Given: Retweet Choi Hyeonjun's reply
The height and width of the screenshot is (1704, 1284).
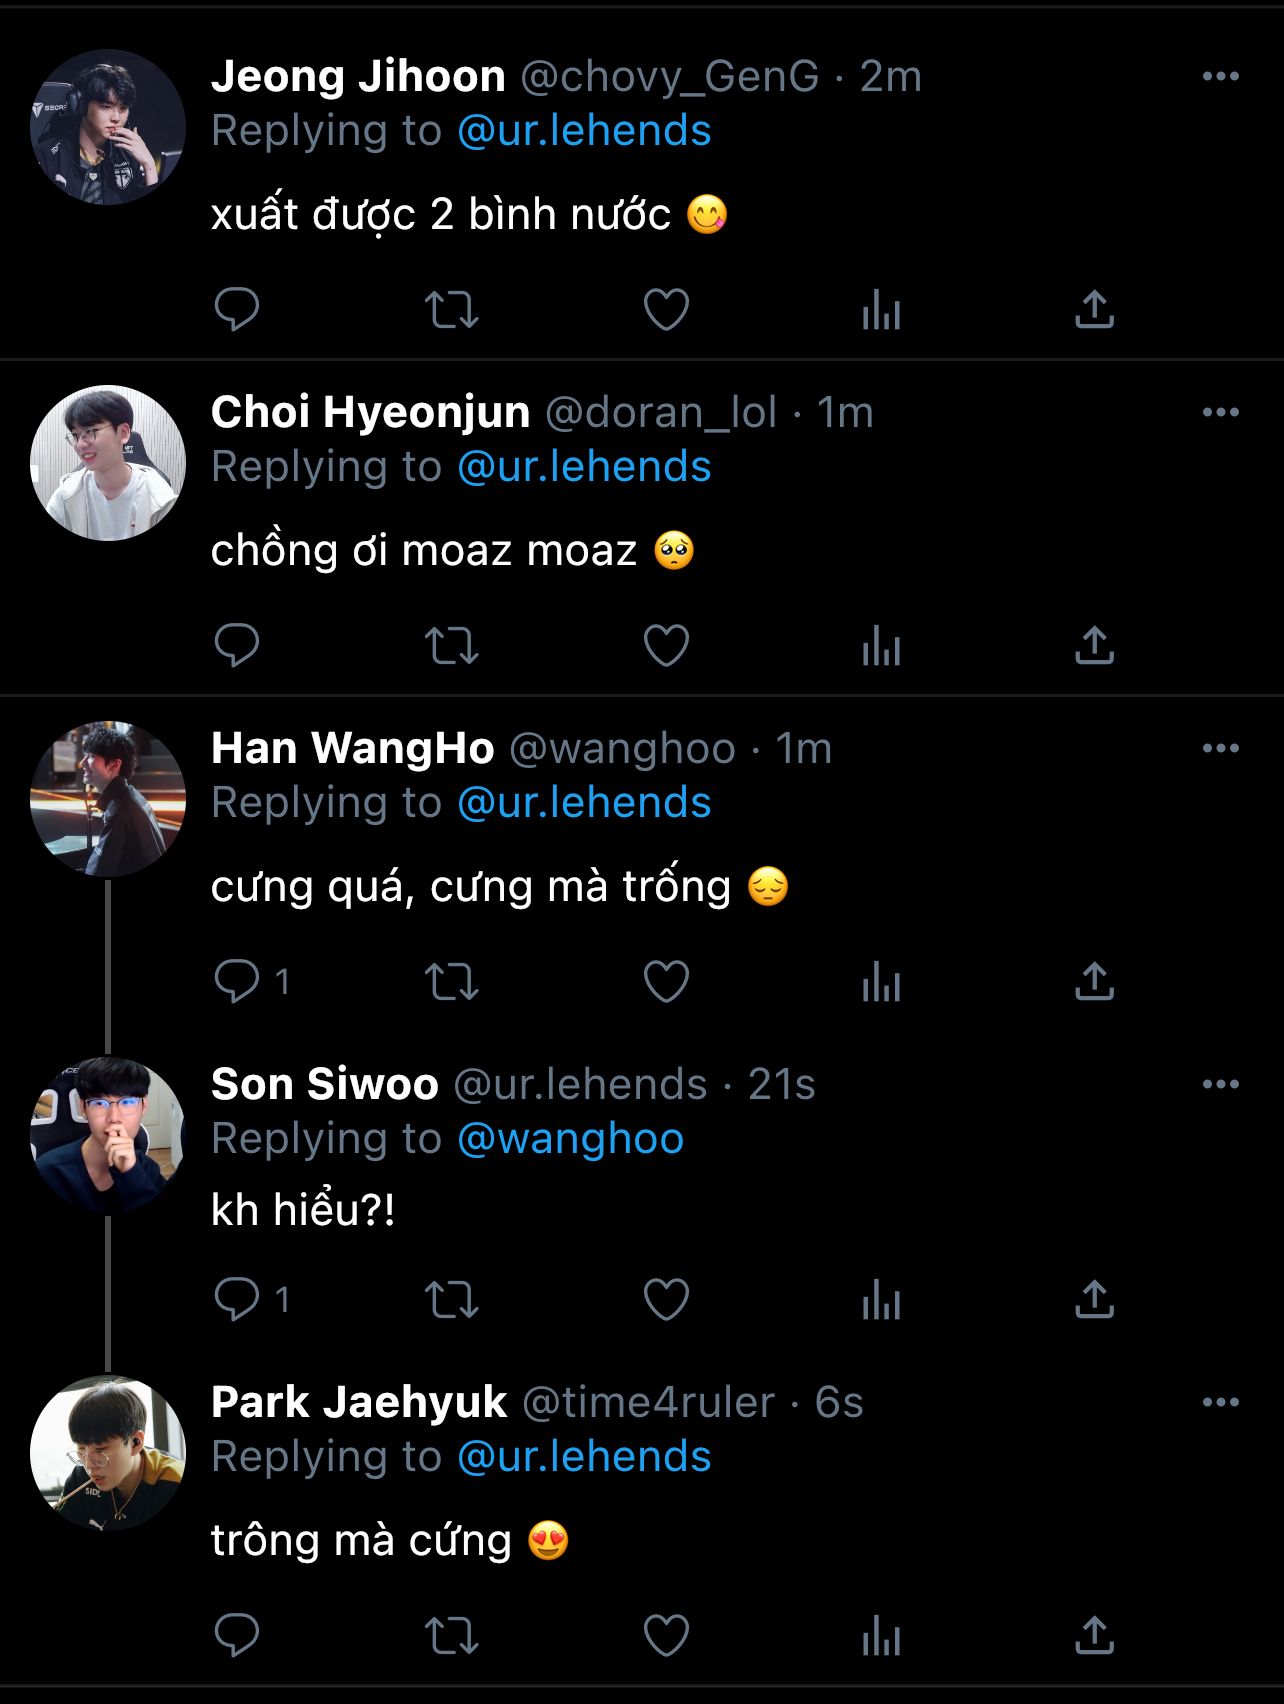Looking at the screenshot, I should coord(452,645).
